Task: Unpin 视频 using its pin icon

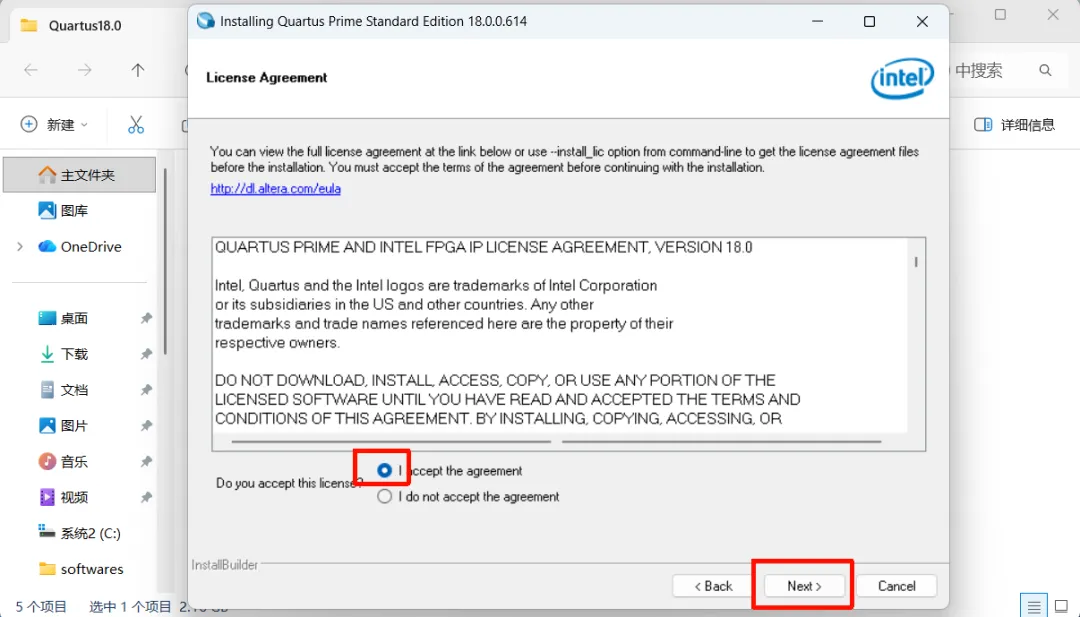Action: 146,497
